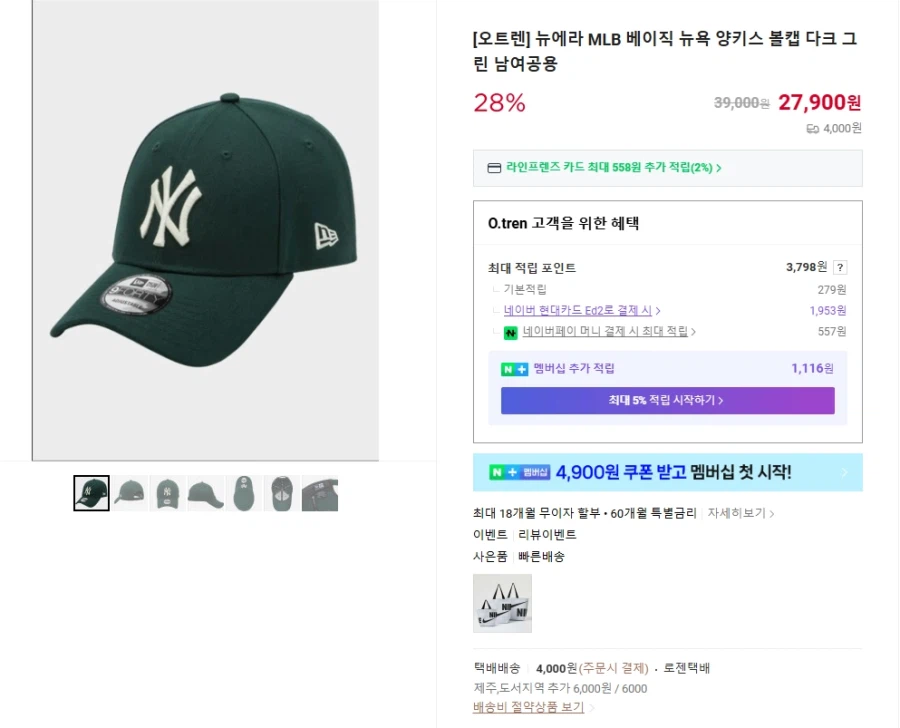
Task: Open the 배송비 절약상품 보기 link
Action: pyautogui.click(x=527, y=707)
